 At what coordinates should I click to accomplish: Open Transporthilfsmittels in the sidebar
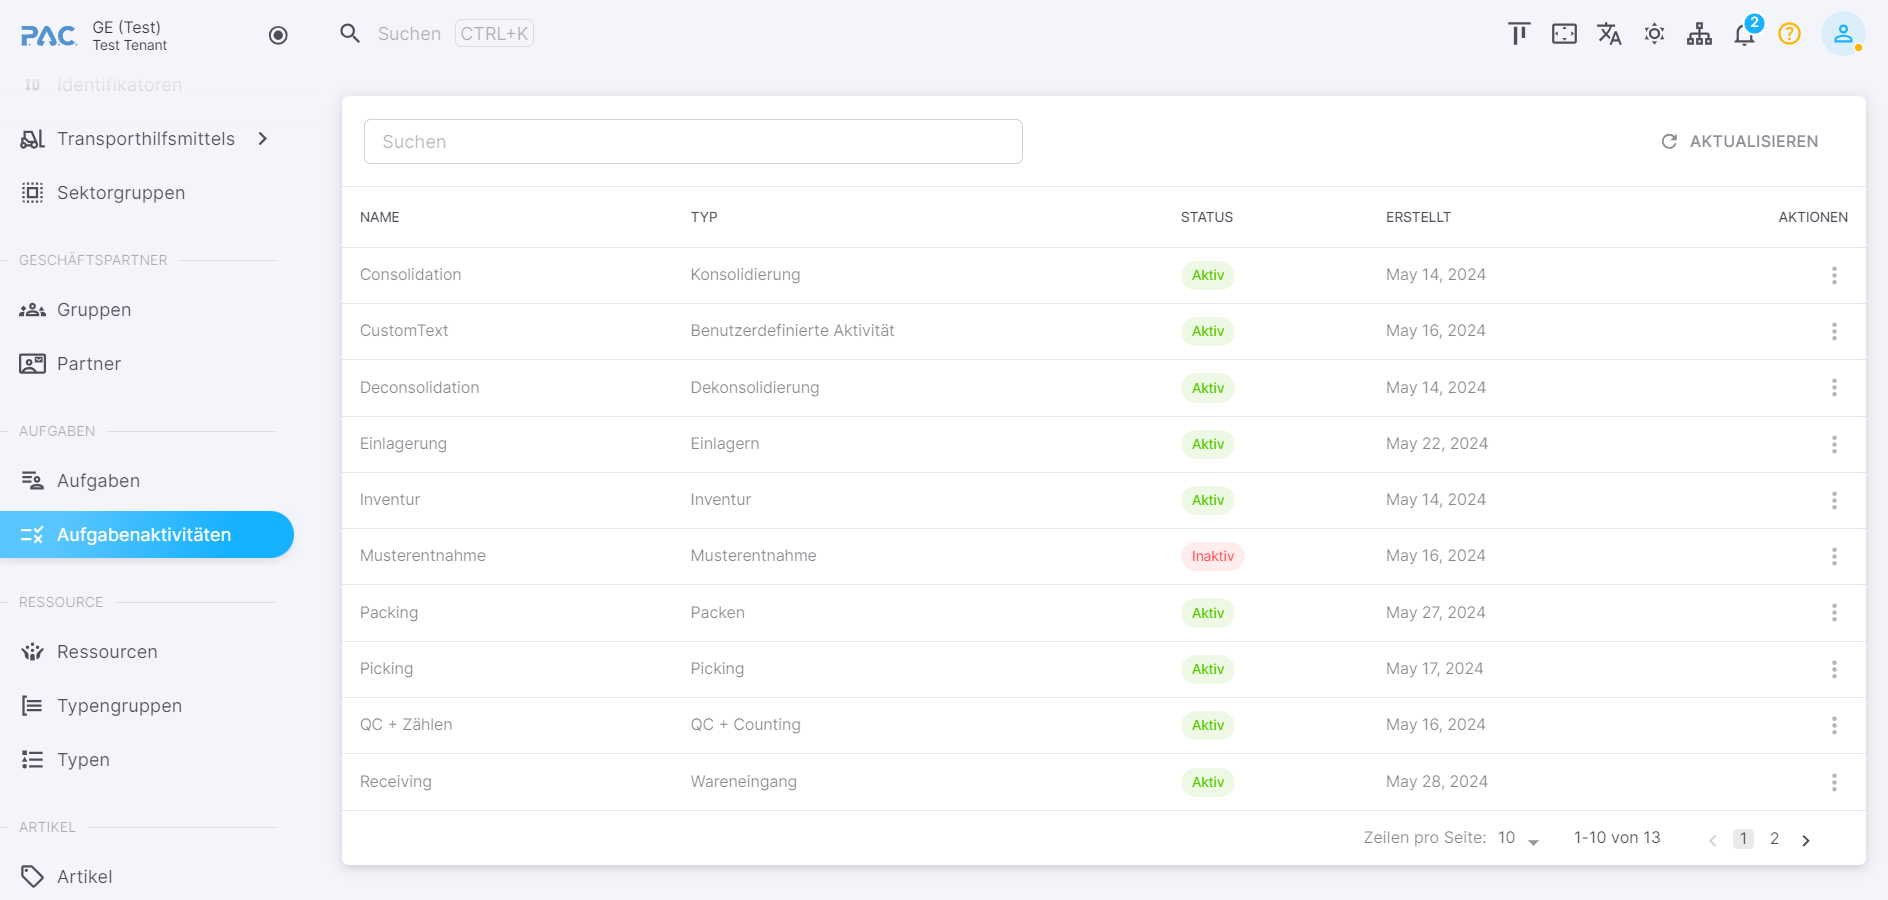click(x=146, y=139)
